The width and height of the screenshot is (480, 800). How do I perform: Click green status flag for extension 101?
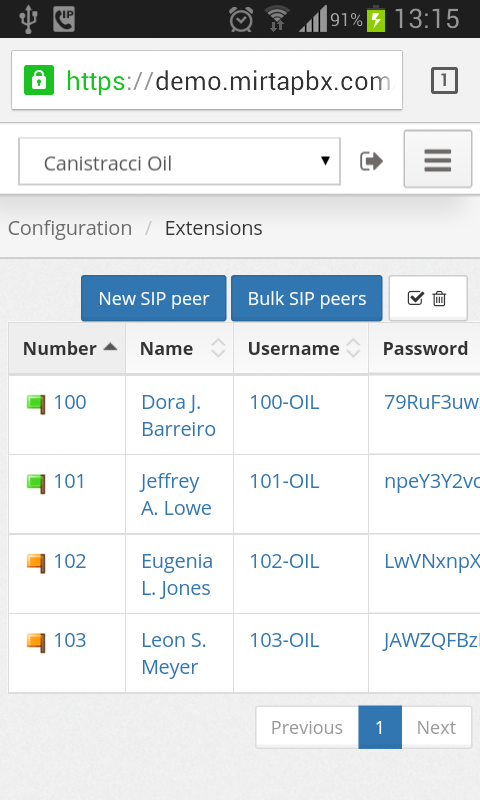point(36,483)
